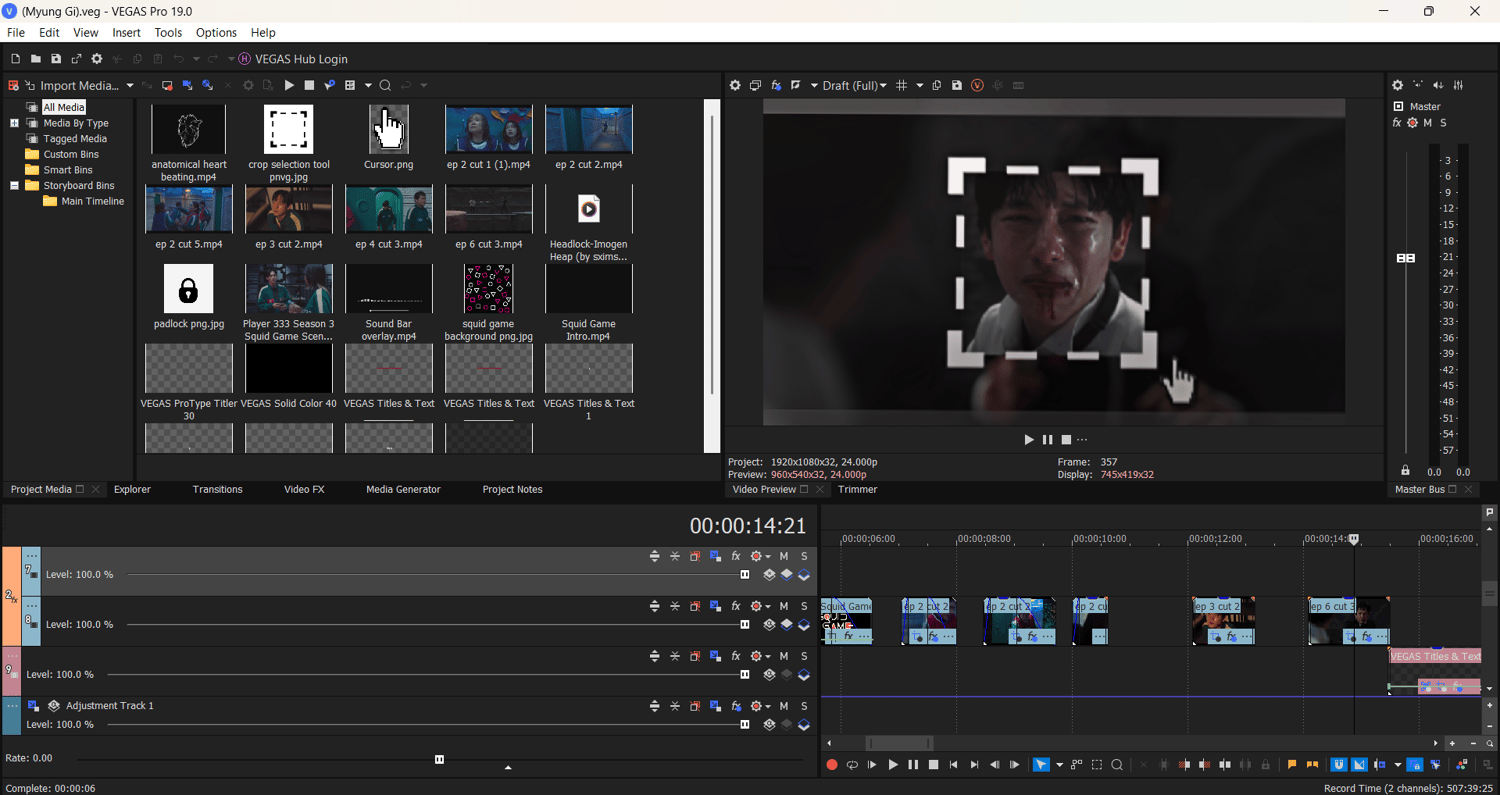1500x795 pixels.
Task: Click the VEGAS Hub Login button
Action: point(293,59)
